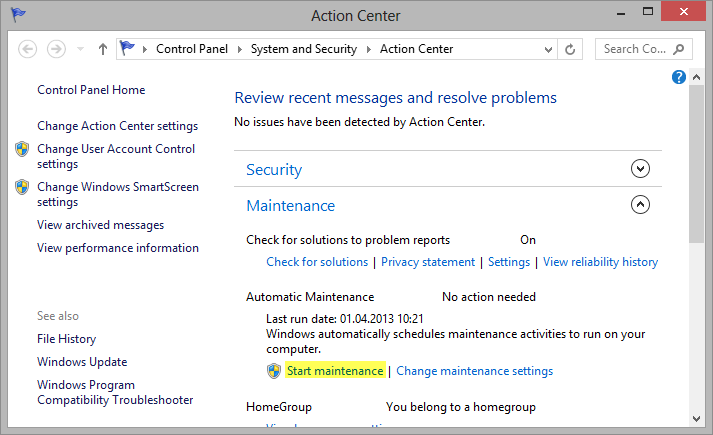Click the shield icon beside User Account Control
Viewport: 713px width, 435px height.
(x=22, y=149)
